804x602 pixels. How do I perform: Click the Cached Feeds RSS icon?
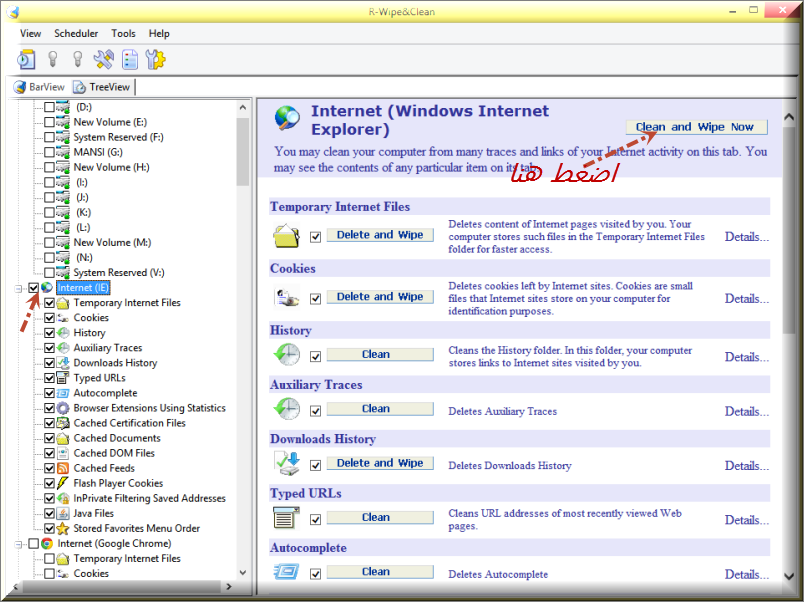[63, 468]
